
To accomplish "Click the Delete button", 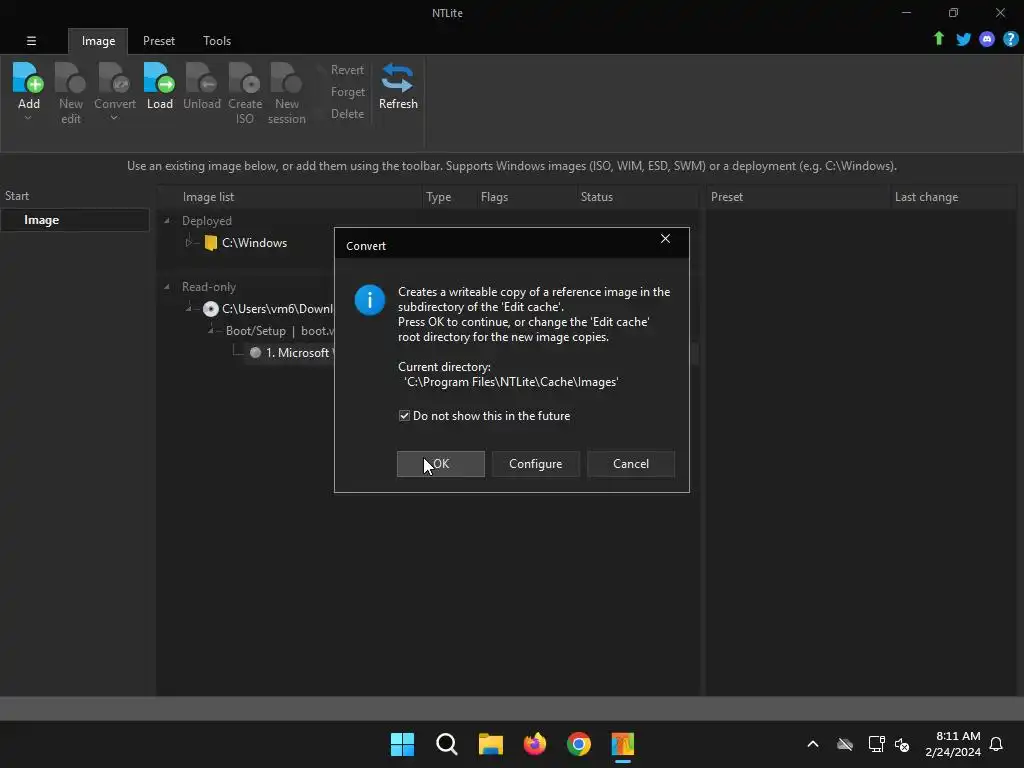I will click(347, 114).
